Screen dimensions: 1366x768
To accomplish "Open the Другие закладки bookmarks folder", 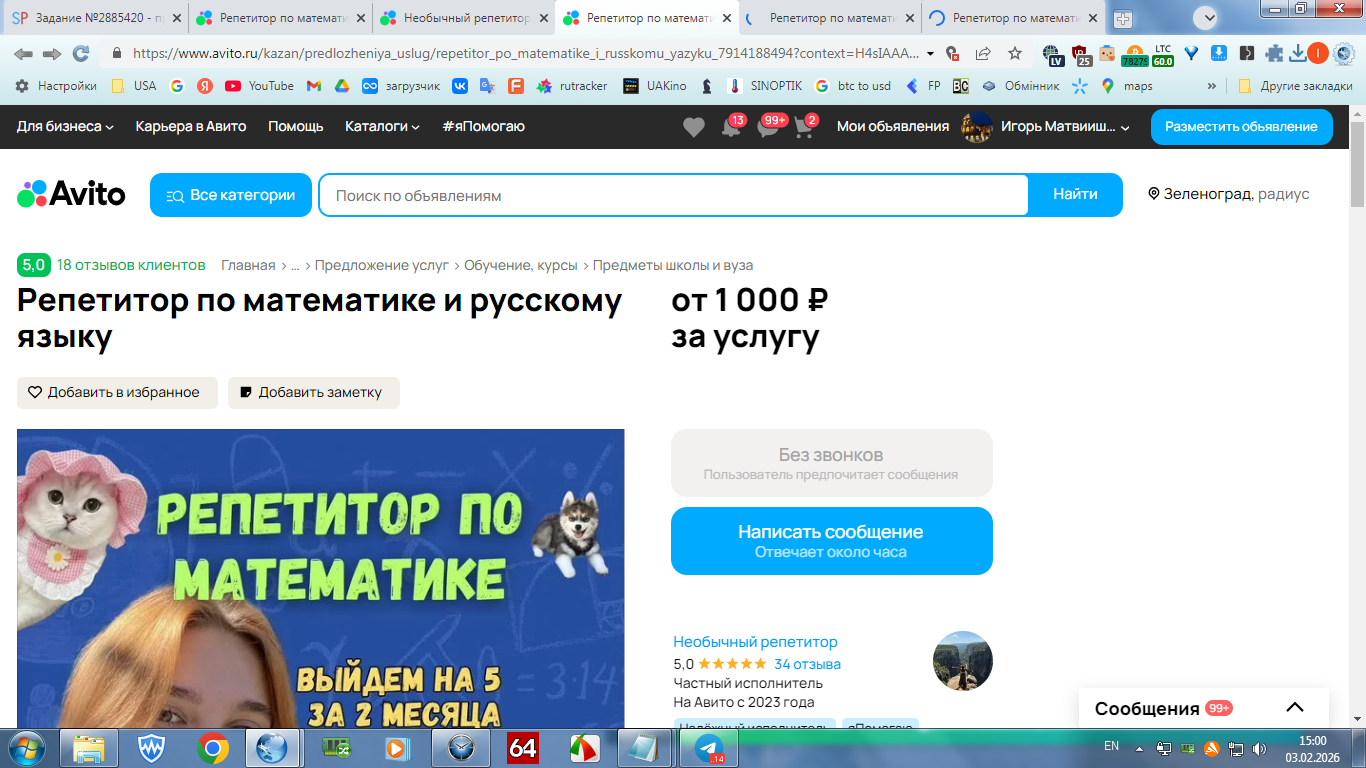I will (x=1295, y=86).
